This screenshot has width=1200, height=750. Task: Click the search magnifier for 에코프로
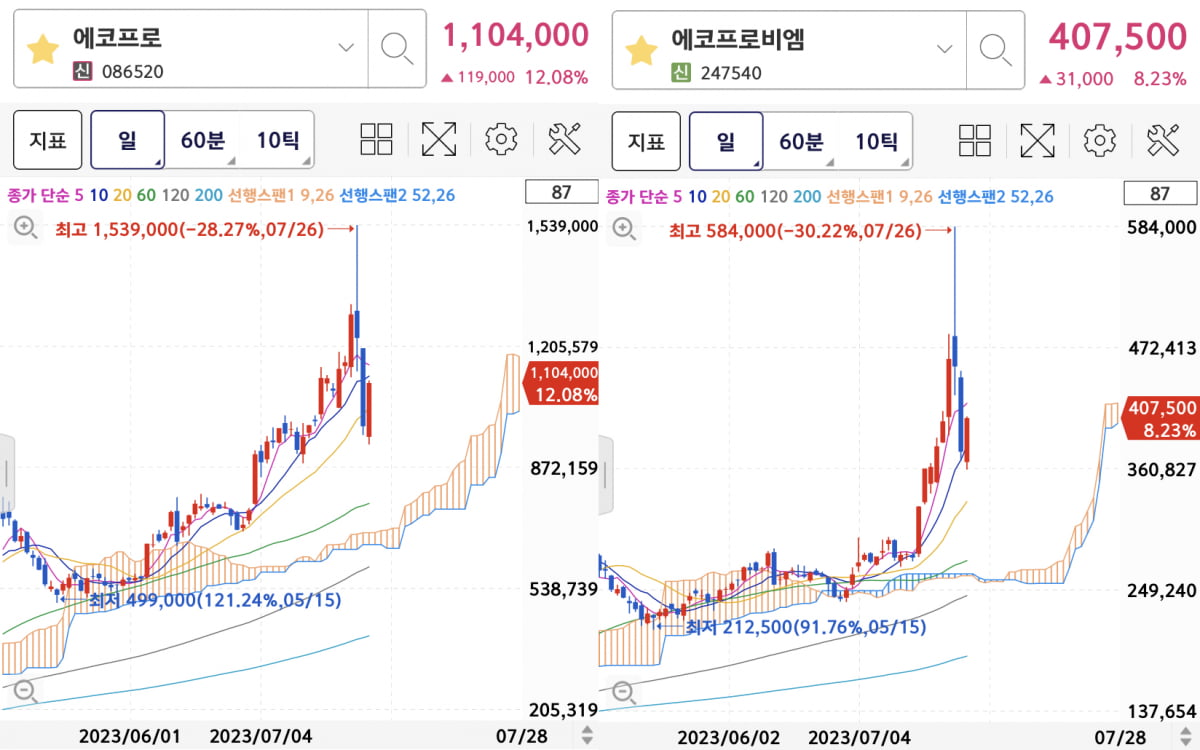pyautogui.click(x=397, y=48)
